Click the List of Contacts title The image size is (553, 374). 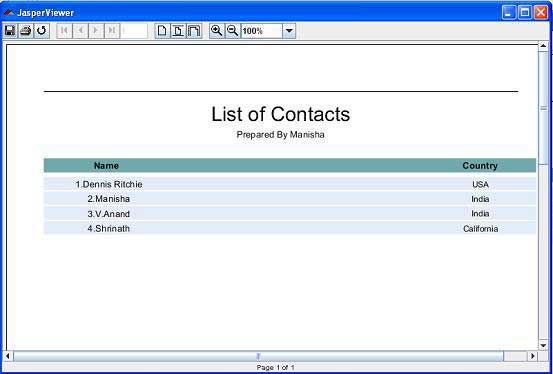point(280,114)
